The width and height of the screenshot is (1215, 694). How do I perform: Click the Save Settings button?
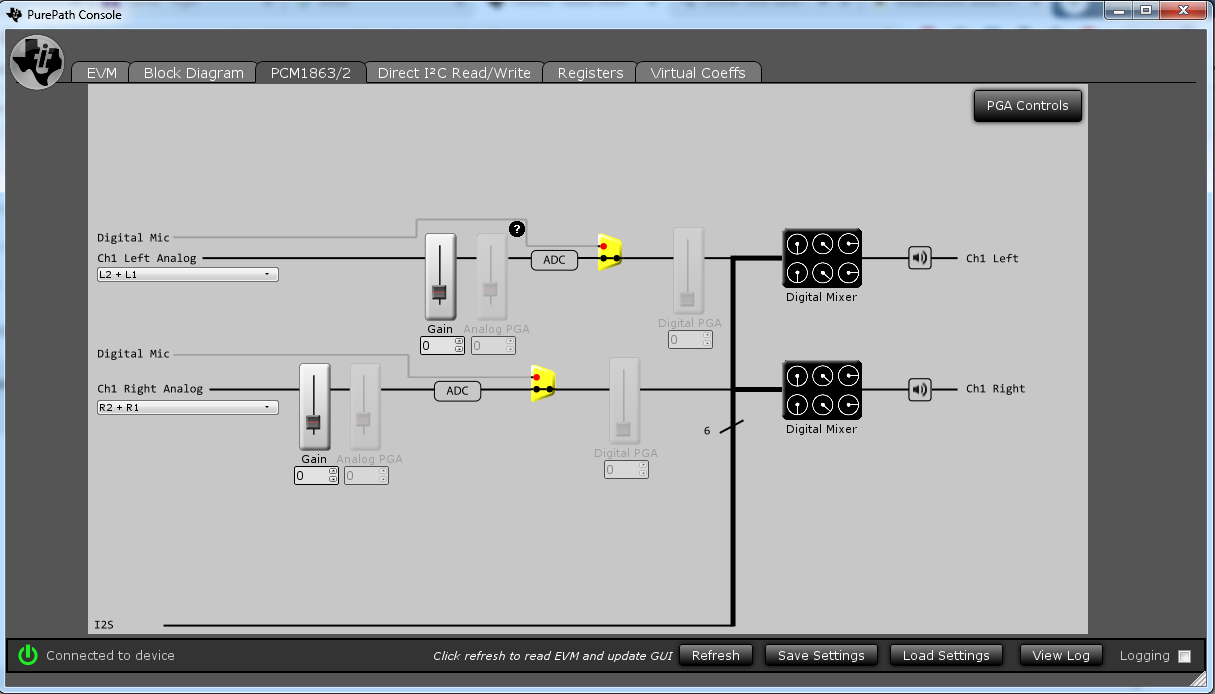821,656
